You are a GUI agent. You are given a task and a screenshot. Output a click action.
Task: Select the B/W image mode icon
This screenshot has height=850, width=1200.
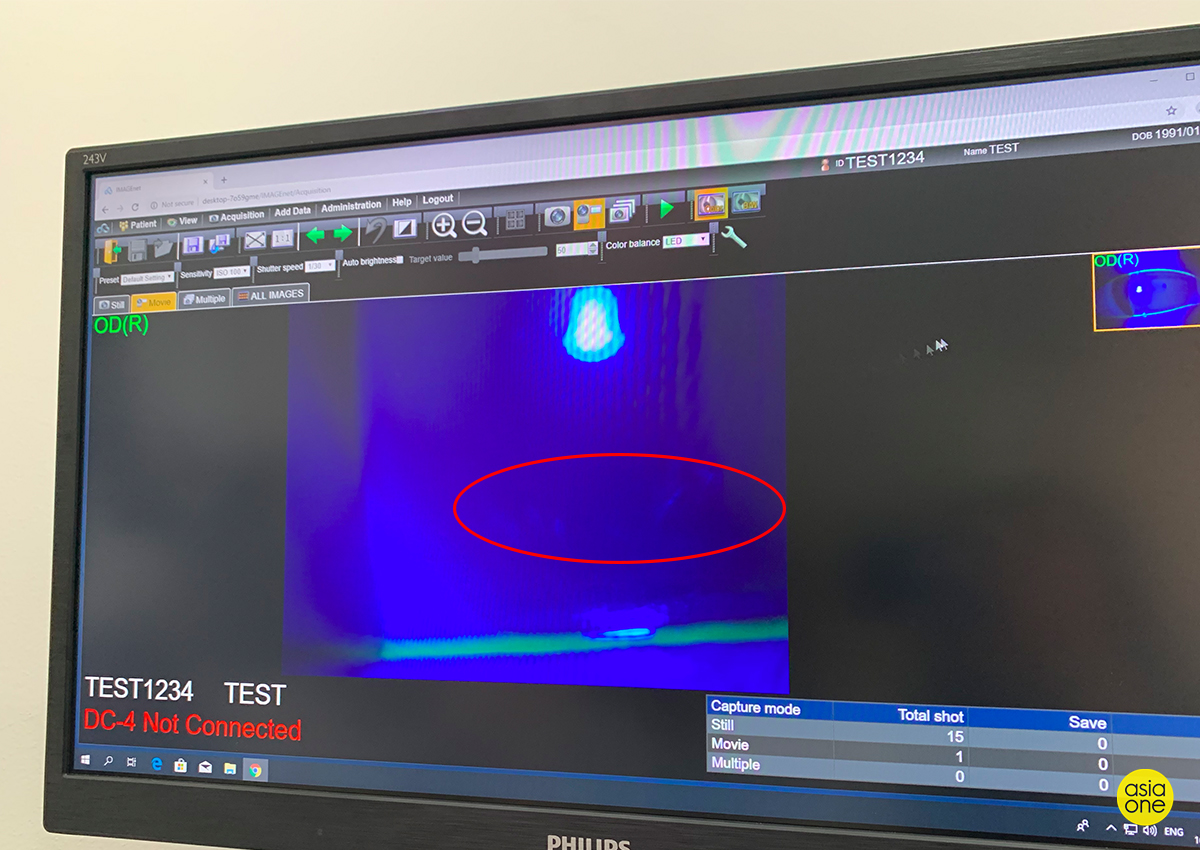(747, 202)
